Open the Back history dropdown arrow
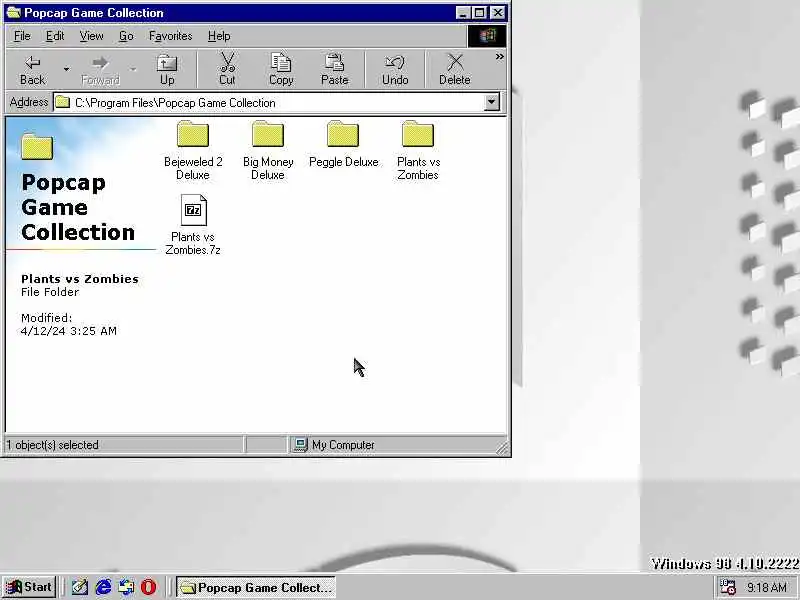The image size is (800, 600). [66, 70]
